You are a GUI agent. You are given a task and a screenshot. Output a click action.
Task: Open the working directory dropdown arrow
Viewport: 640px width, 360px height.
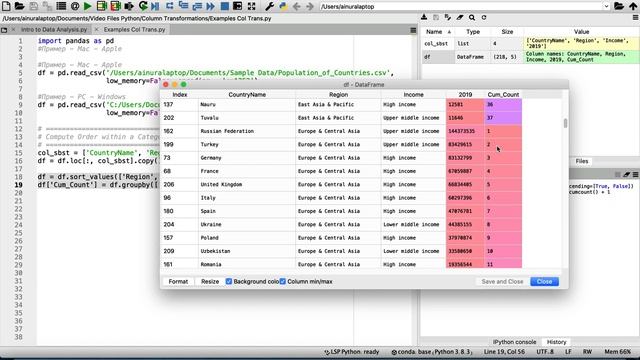(606, 6)
